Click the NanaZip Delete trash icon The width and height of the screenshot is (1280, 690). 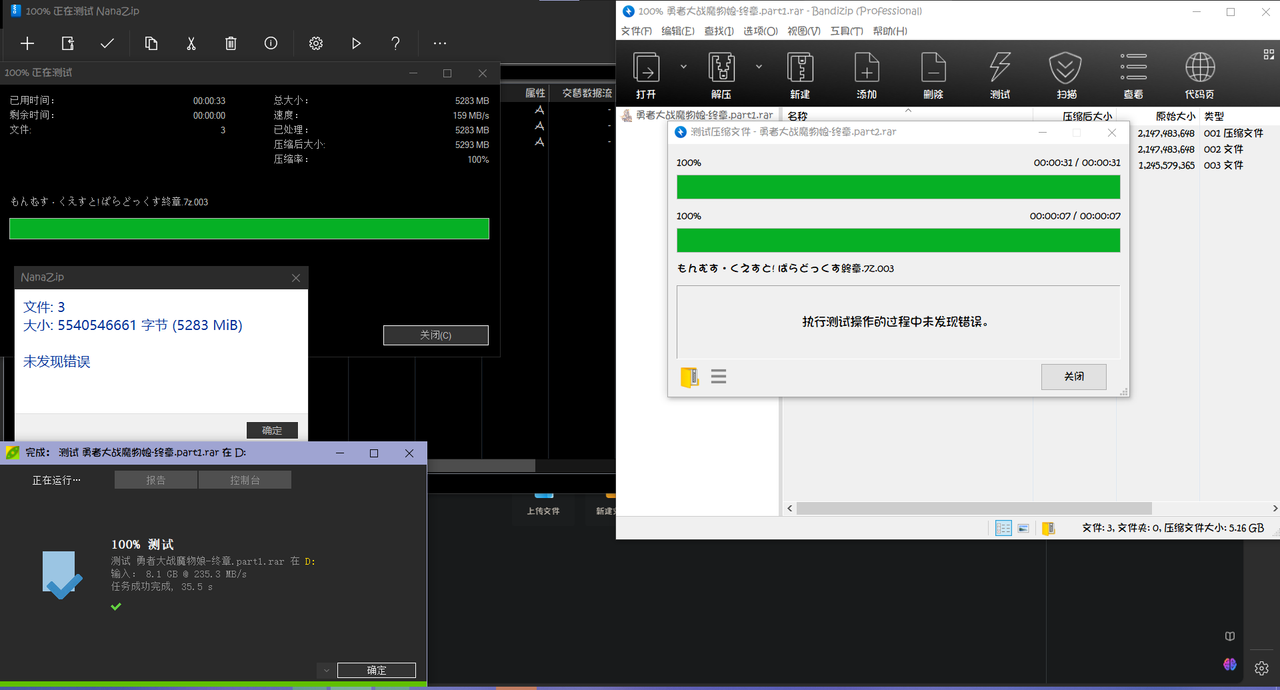point(231,44)
